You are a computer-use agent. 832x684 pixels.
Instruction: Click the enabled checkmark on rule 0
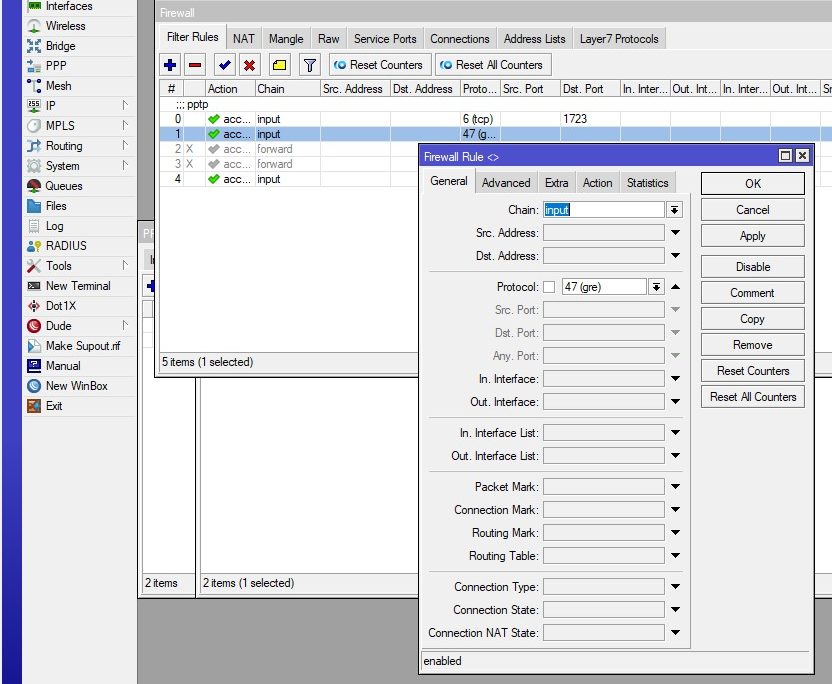pos(214,119)
